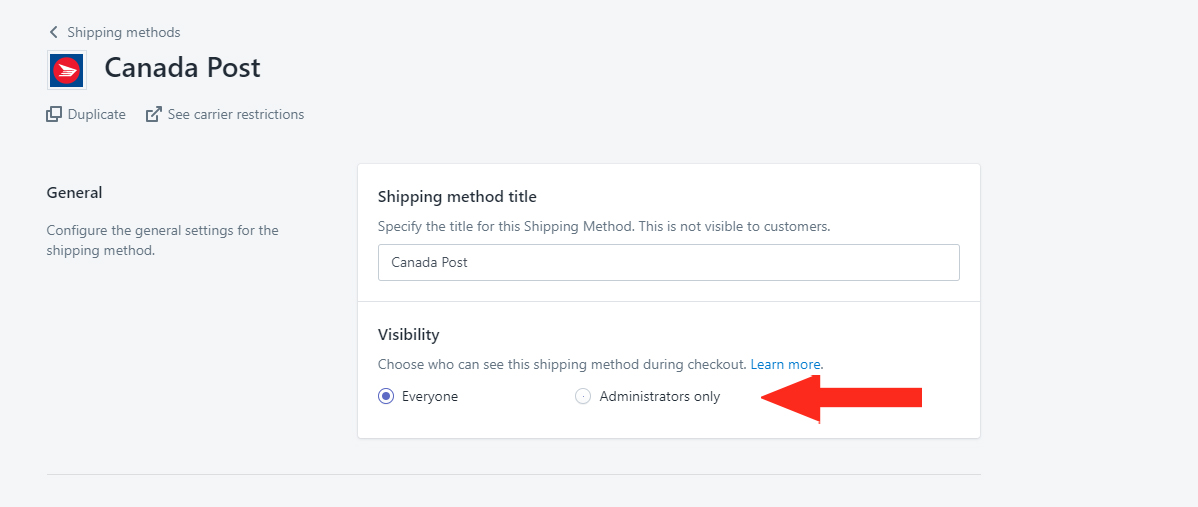The image size is (1198, 507).
Task: Click the Administrators only label text
Action: (x=660, y=396)
